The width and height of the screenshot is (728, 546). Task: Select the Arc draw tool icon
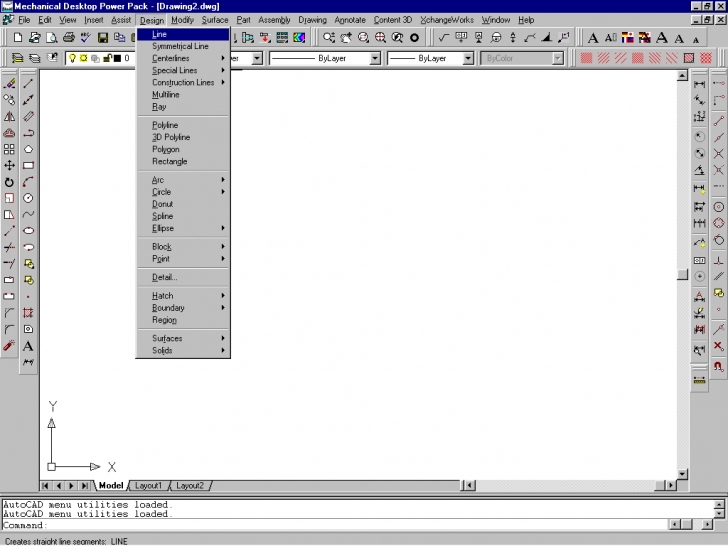[x=28, y=182]
